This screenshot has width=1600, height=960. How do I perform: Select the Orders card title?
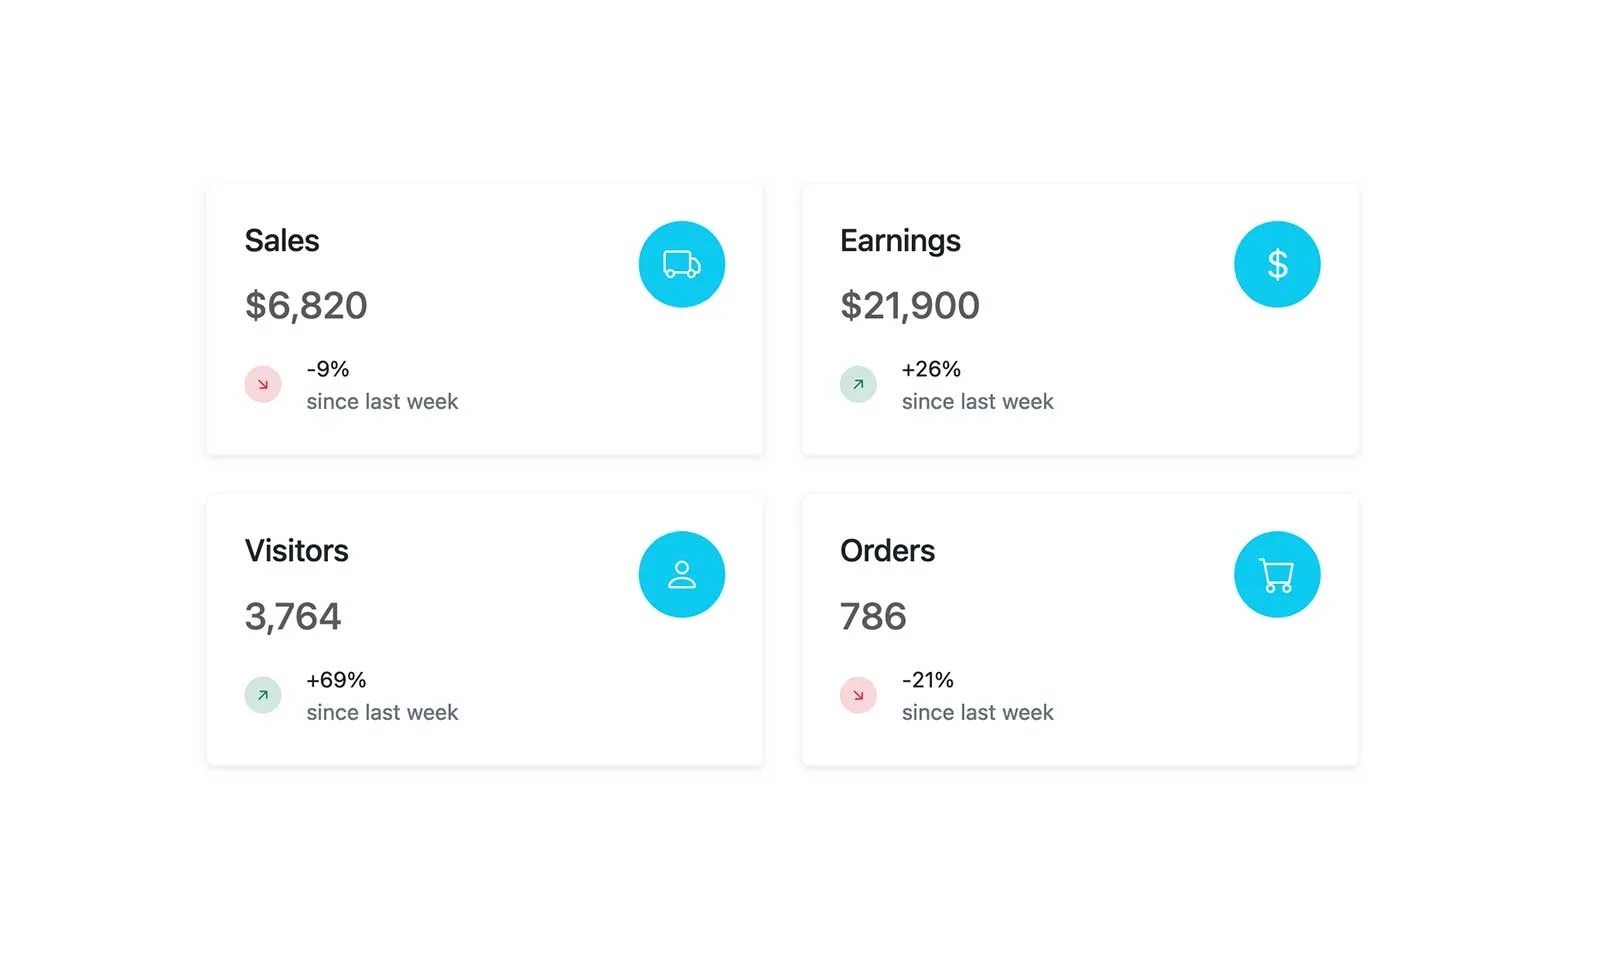click(887, 551)
